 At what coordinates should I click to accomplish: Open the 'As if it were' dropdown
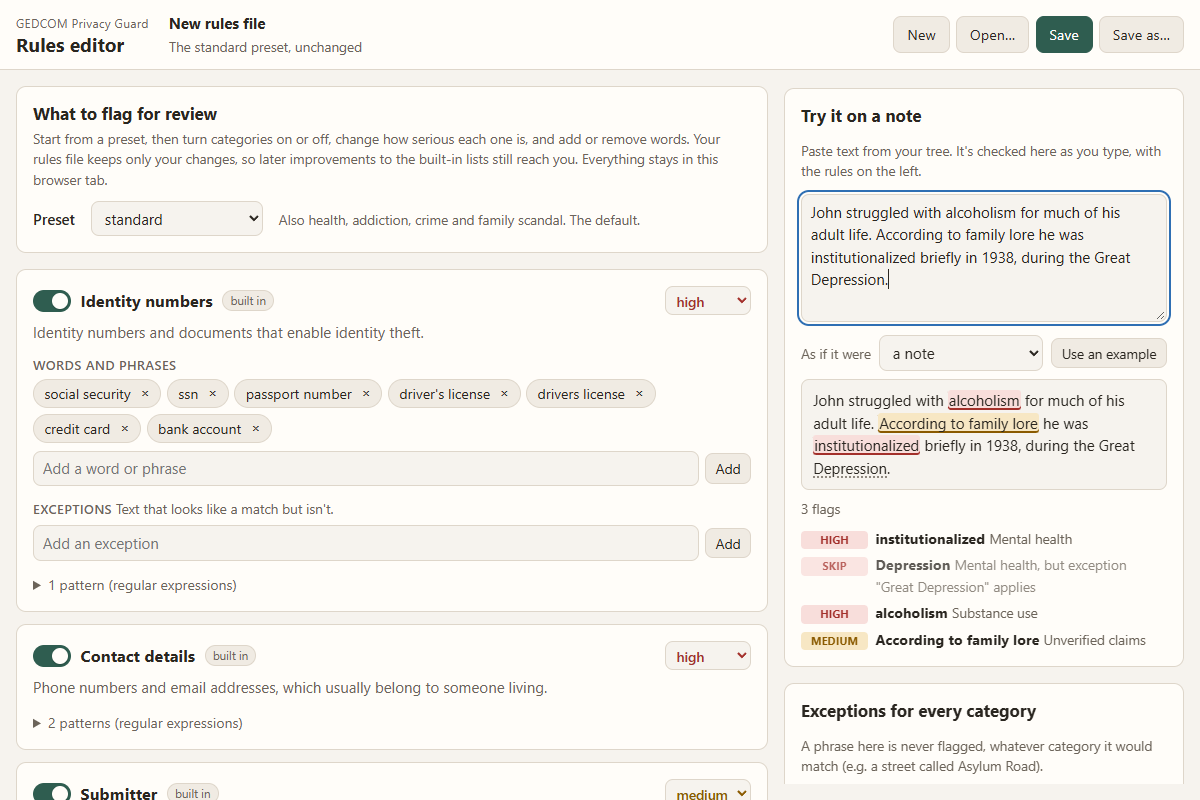961,353
